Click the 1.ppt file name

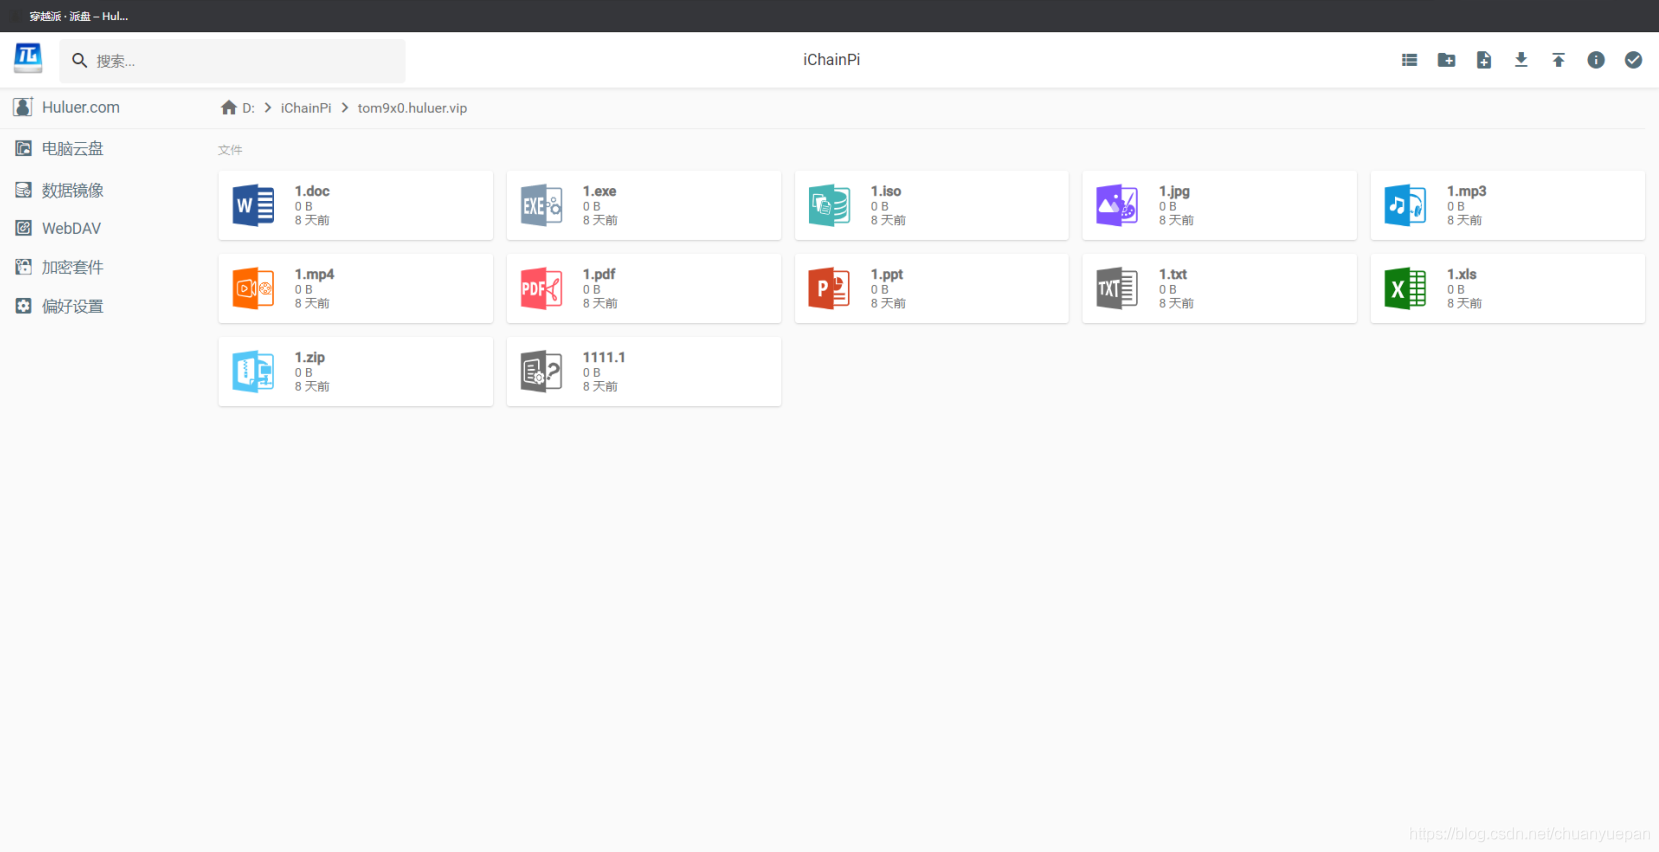pyautogui.click(x=887, y=274)
